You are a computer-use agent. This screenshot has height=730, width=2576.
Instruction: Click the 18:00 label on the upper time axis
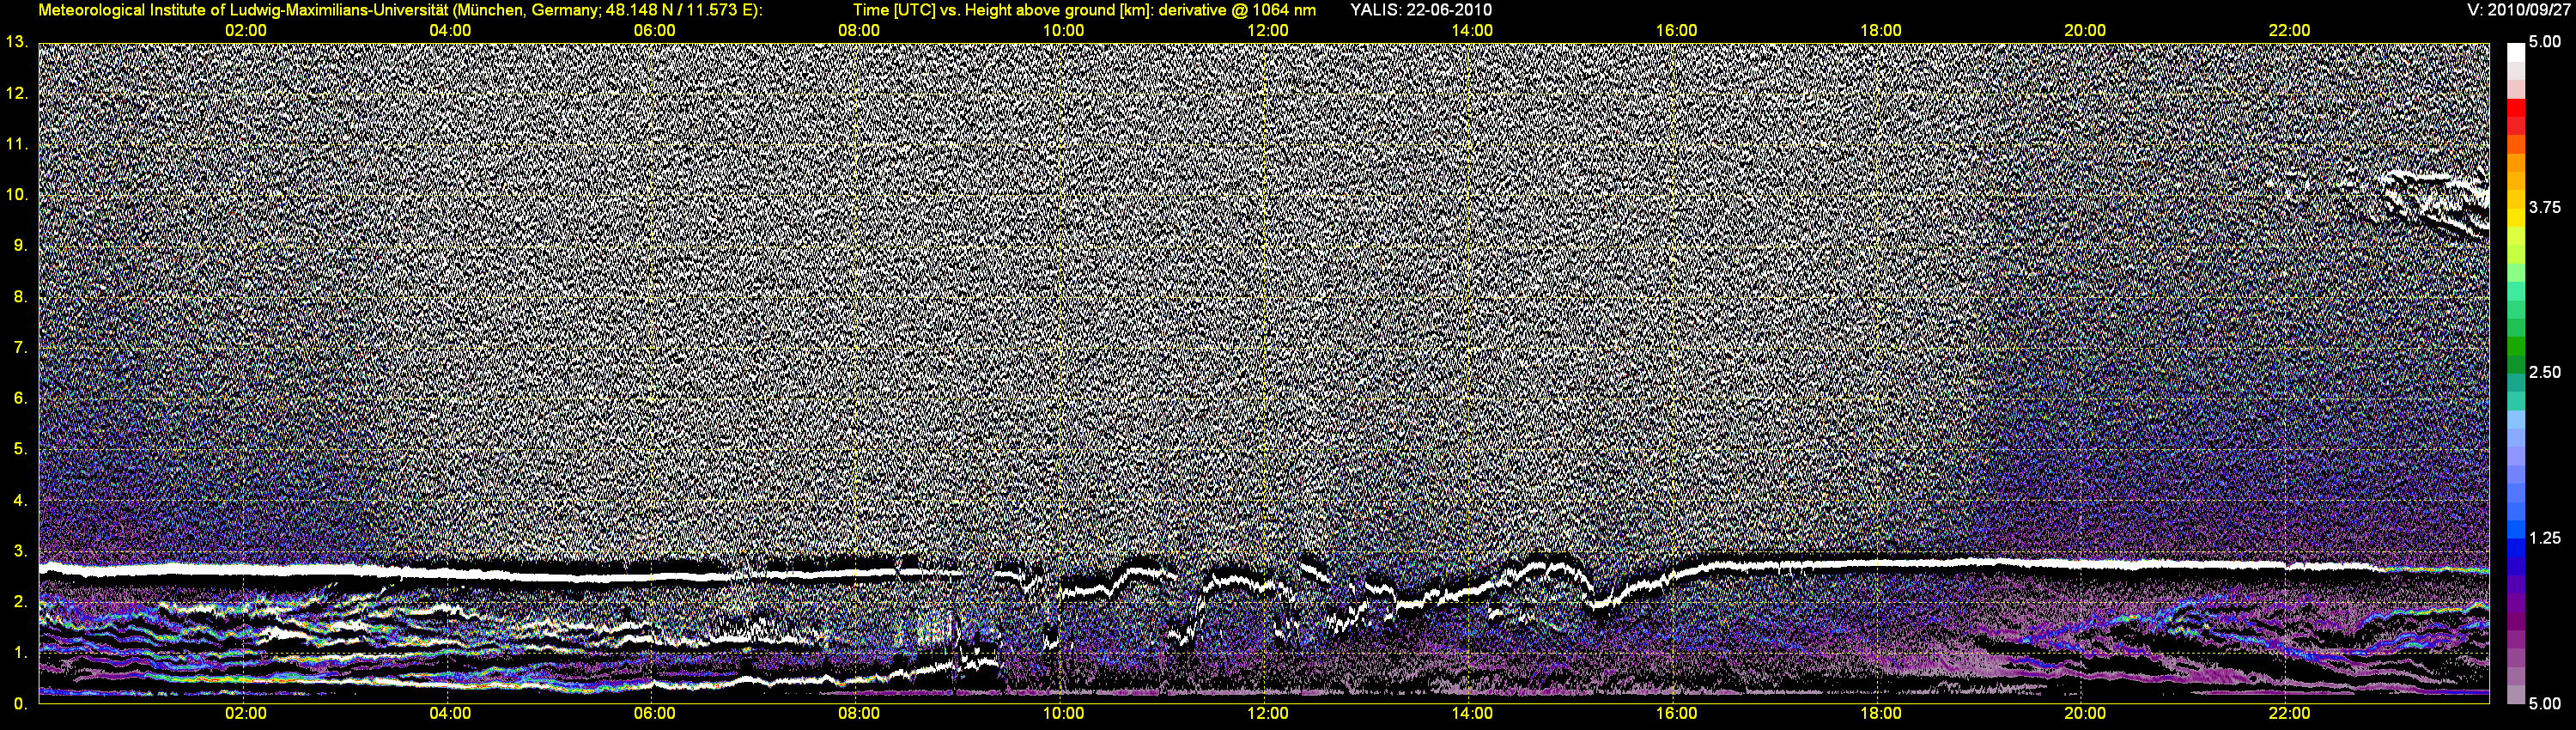(1881, 31)
